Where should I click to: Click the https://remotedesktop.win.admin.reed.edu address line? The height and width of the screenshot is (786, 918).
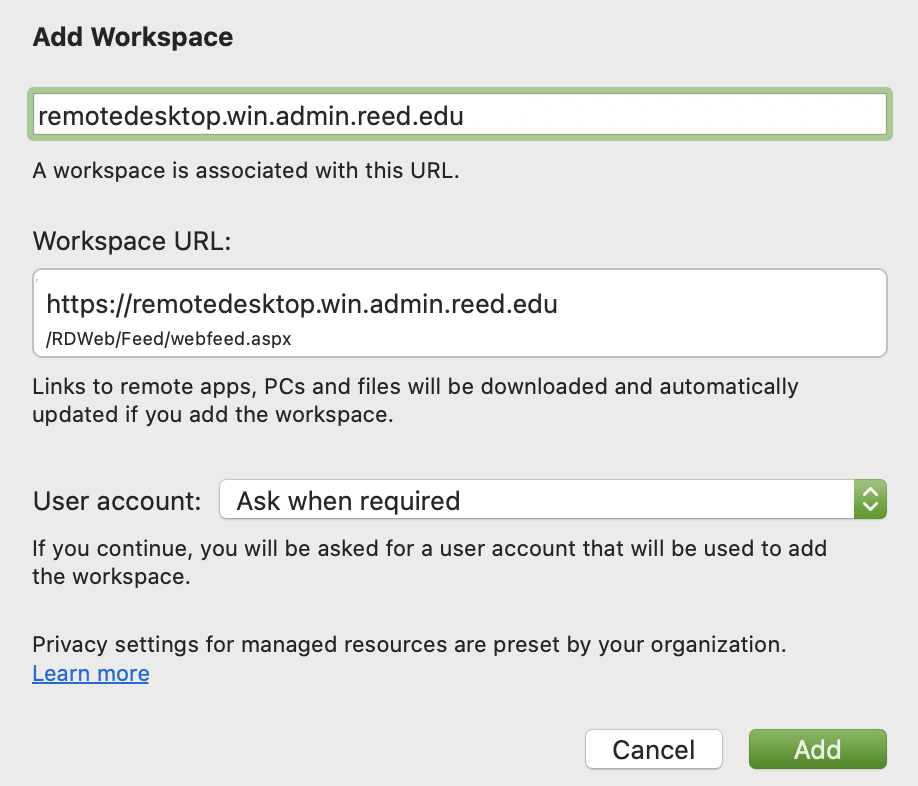click(x=302, y=304)
